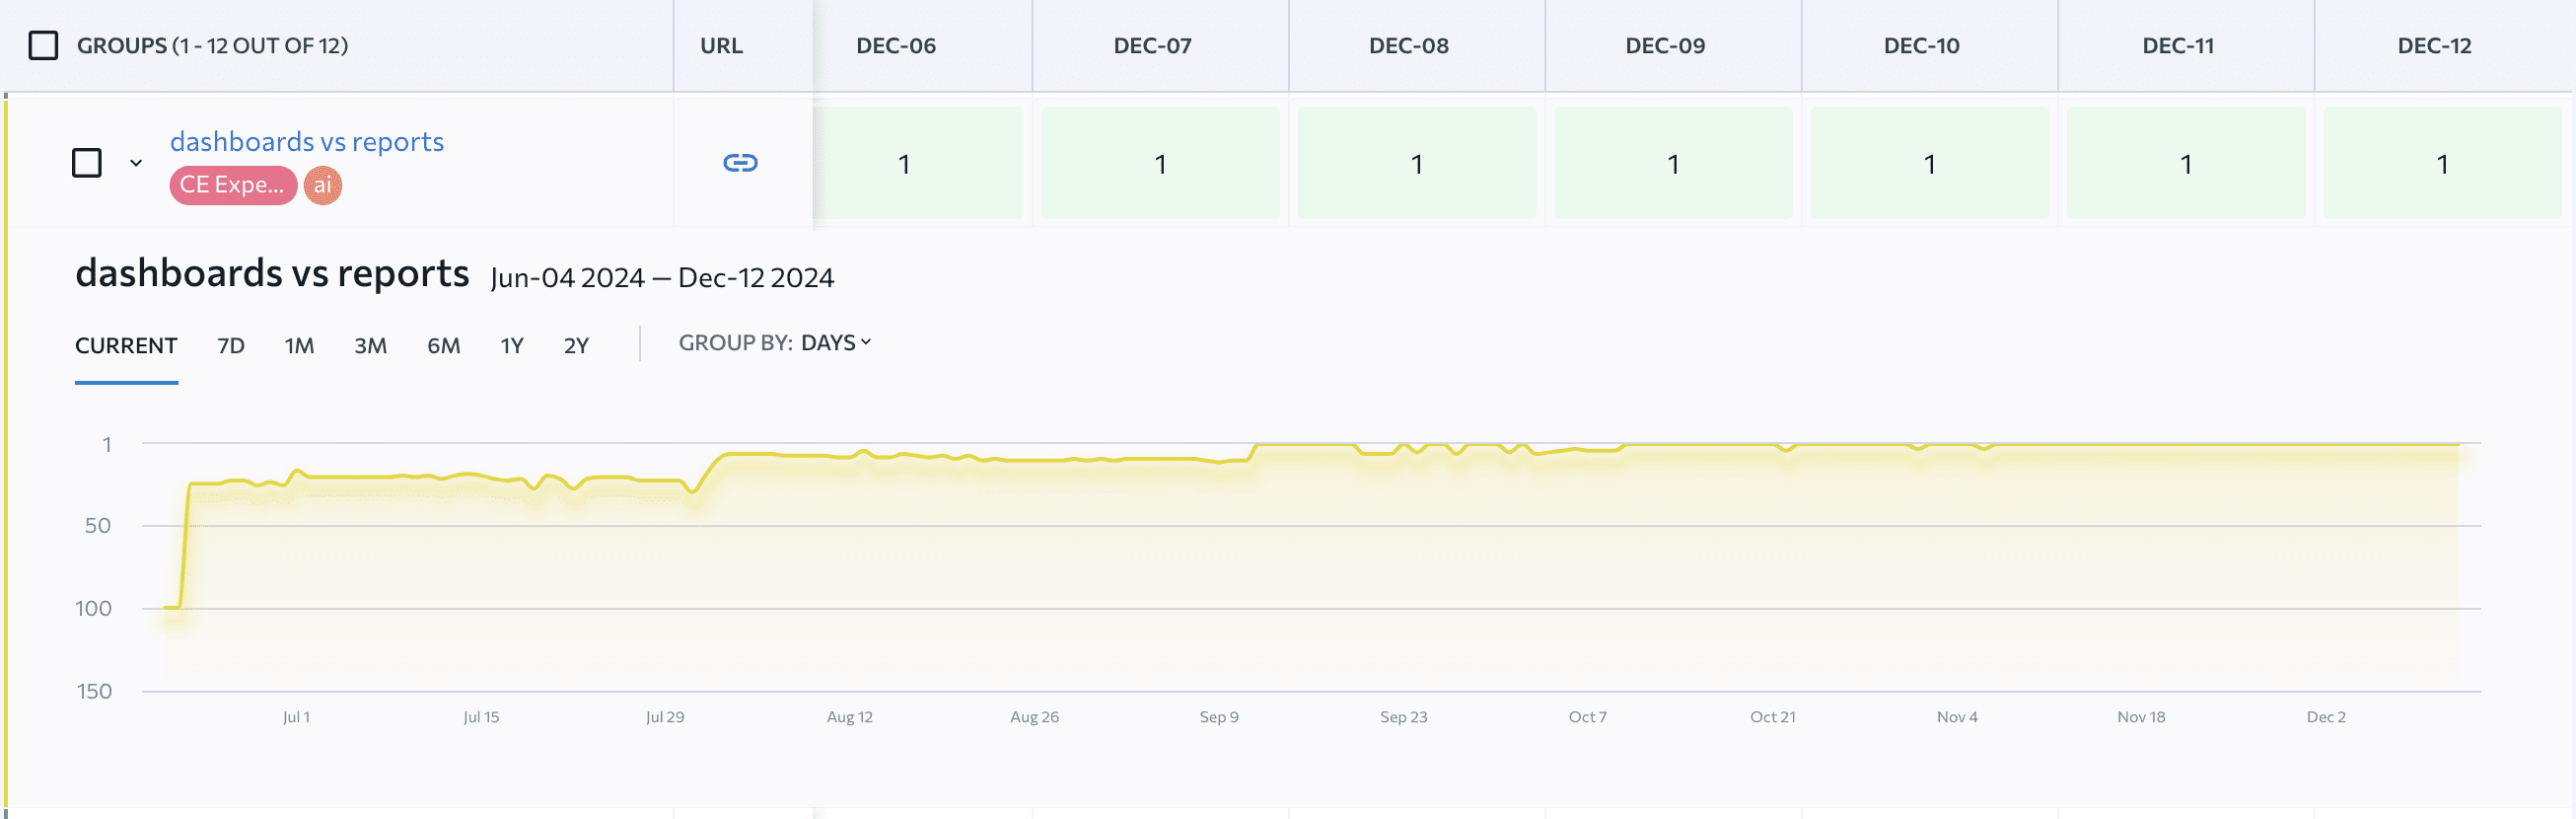
Task: Open the URL link icon for dashboards vs reports
Action: (x=740, y=162)
